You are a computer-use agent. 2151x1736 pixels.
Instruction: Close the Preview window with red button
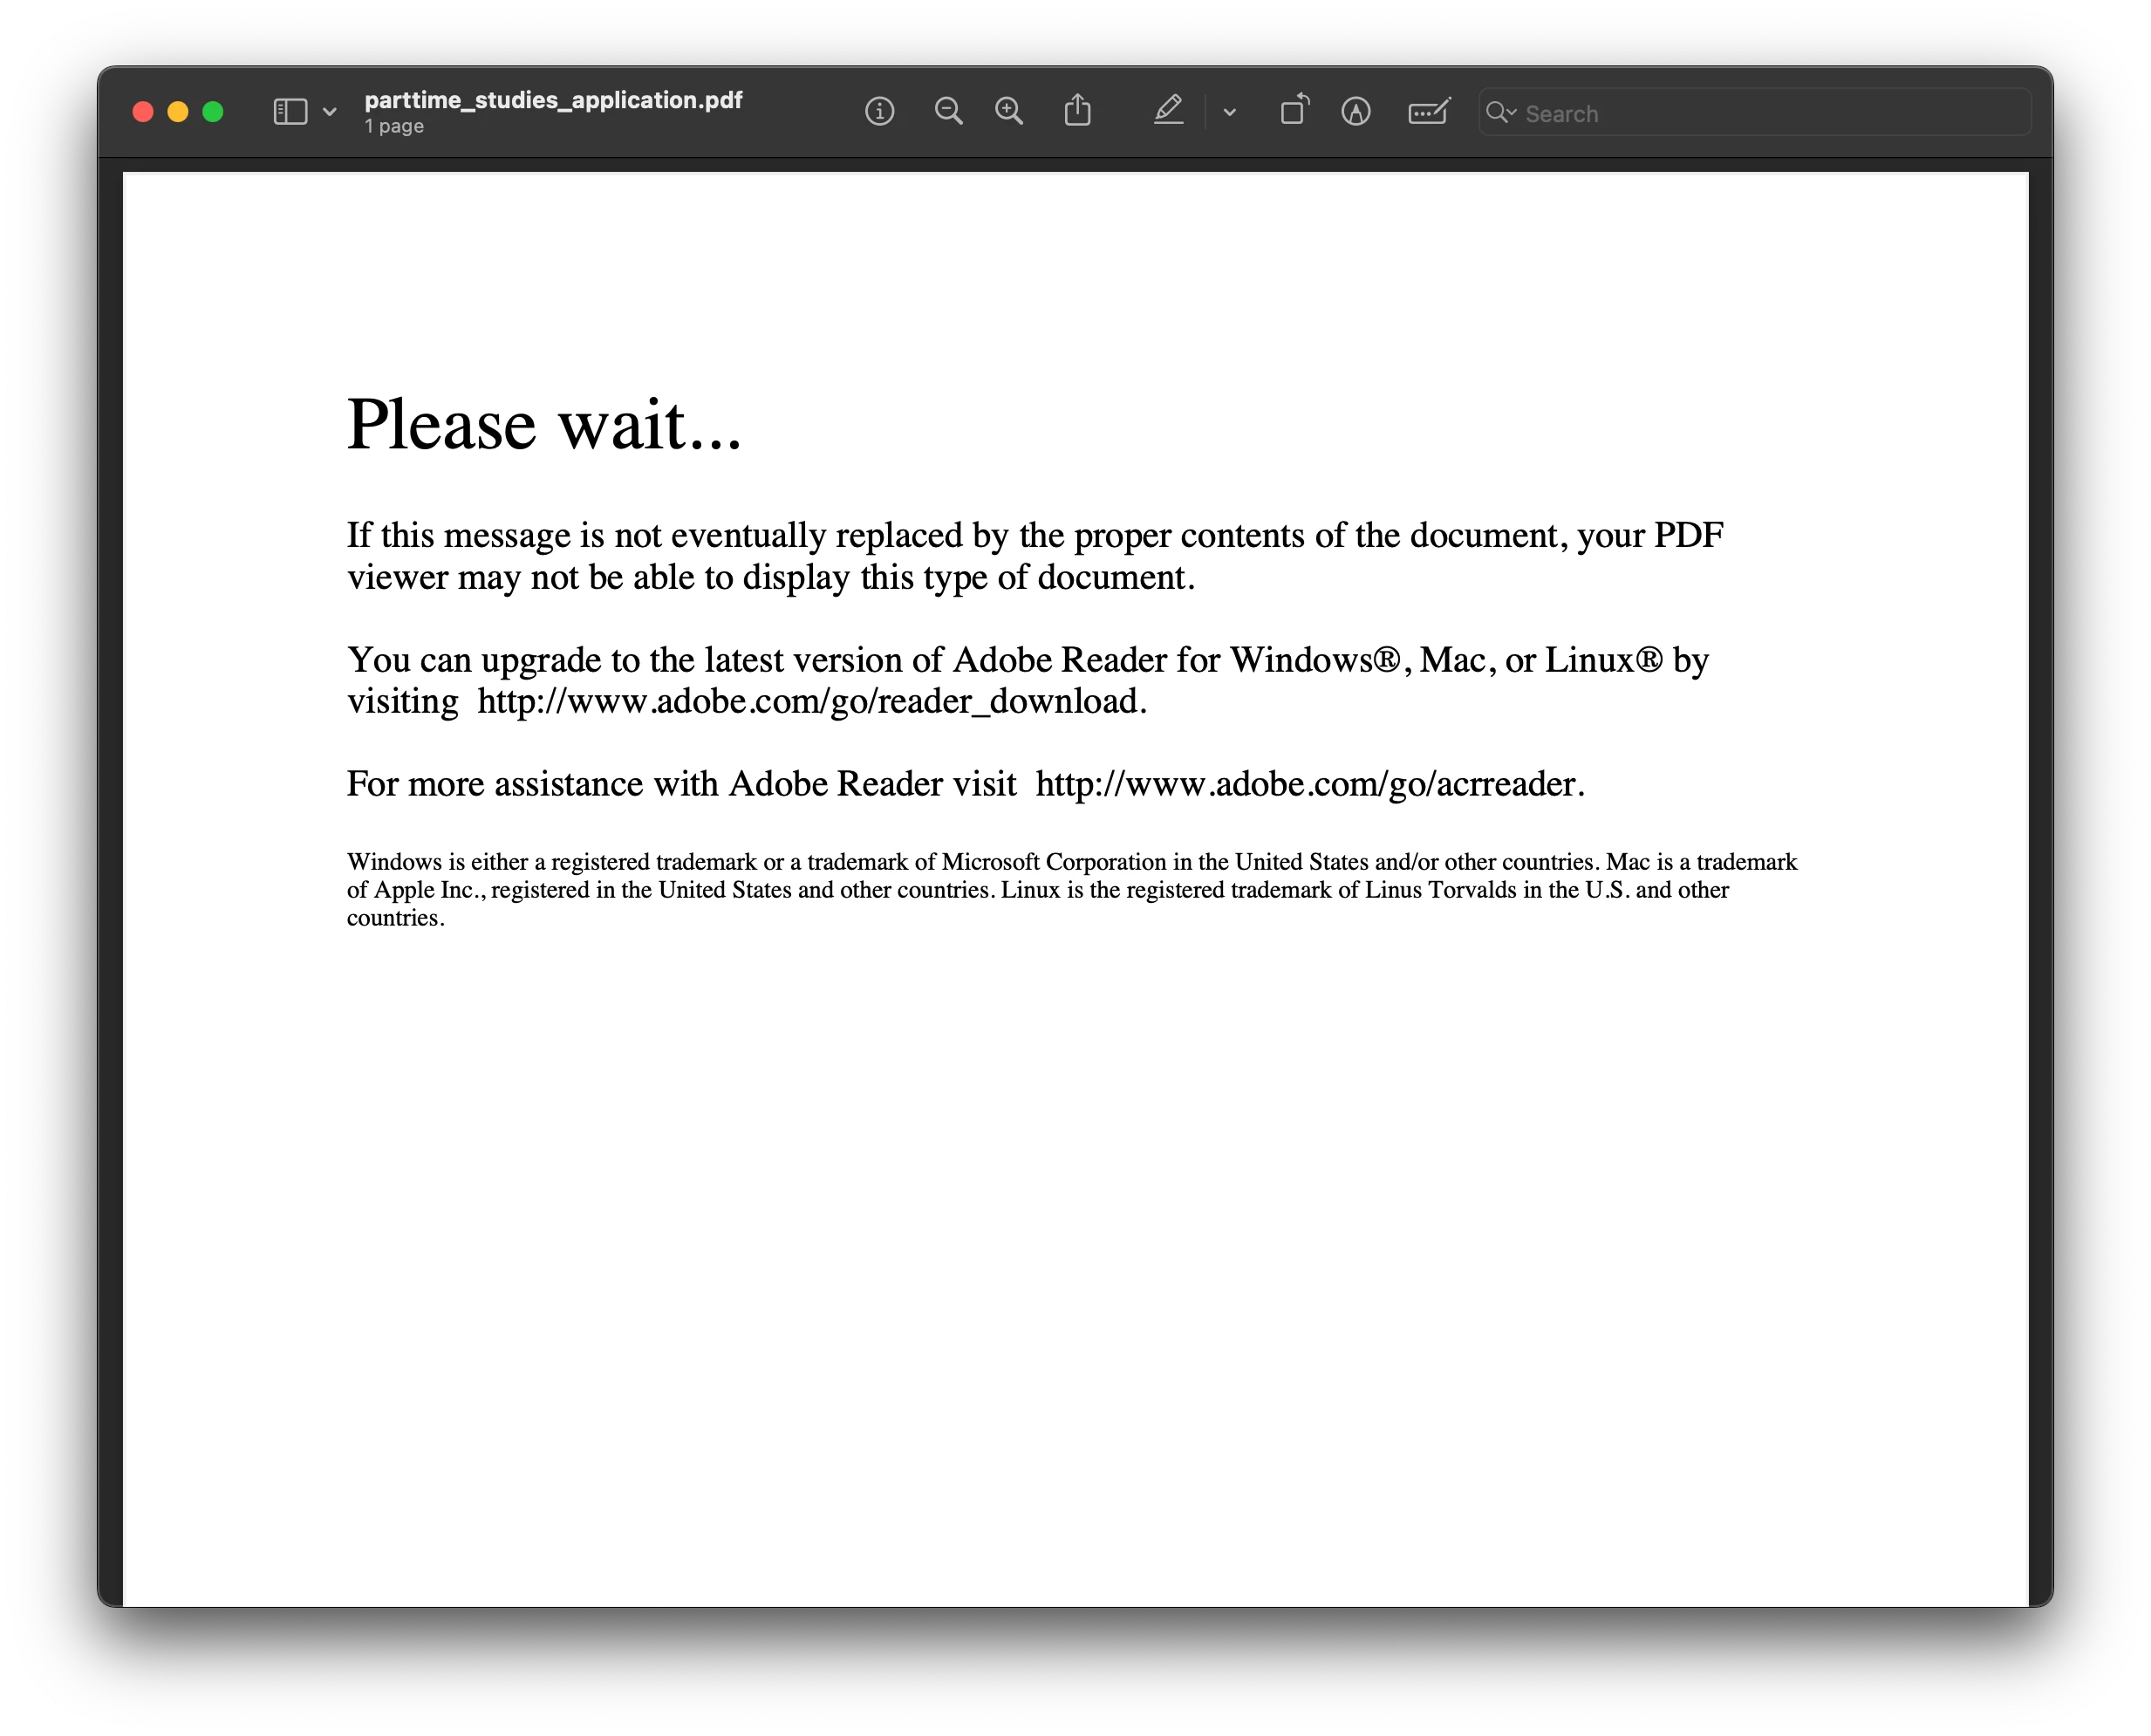143,112
